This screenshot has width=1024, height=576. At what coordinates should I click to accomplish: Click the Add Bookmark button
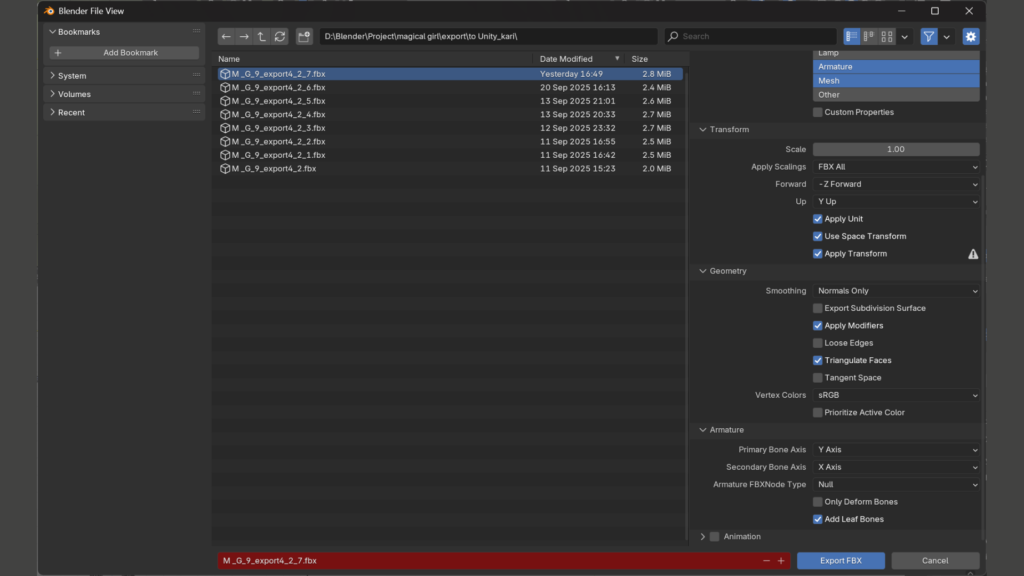coord(125,52)
